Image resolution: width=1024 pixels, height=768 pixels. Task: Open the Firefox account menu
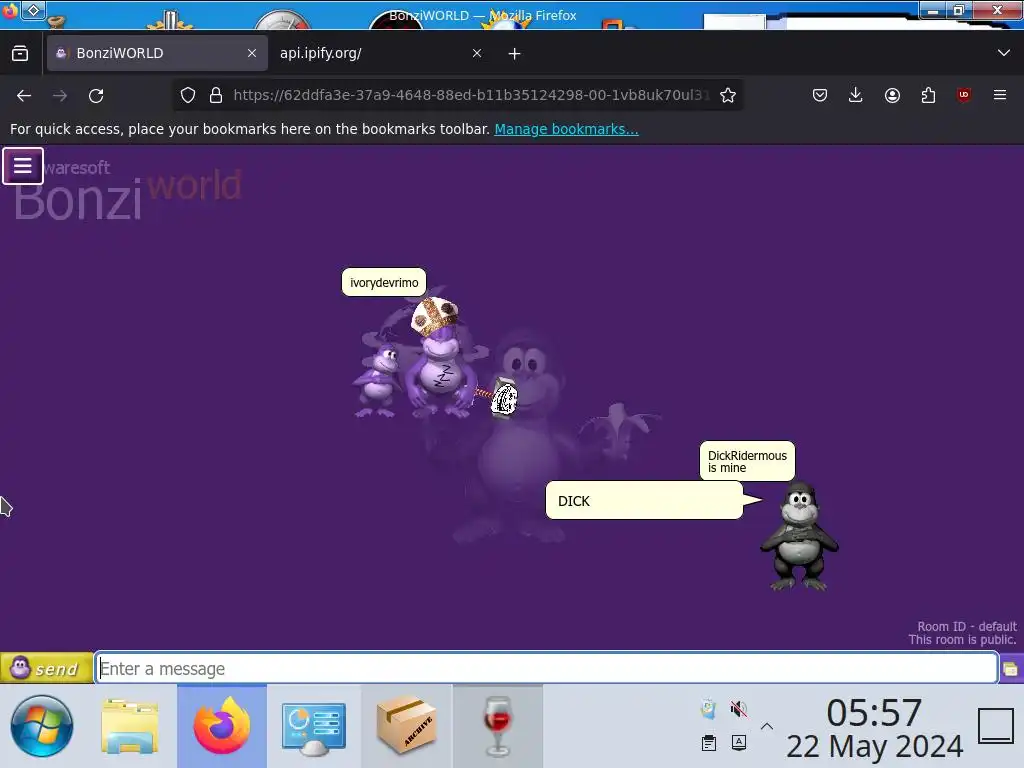click(892, 95)
